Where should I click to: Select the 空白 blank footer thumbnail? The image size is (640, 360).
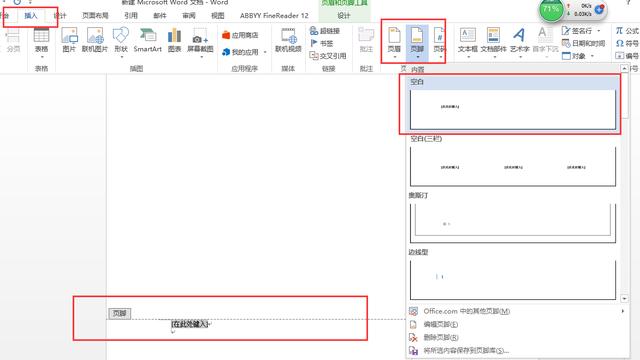pos(513,109)
